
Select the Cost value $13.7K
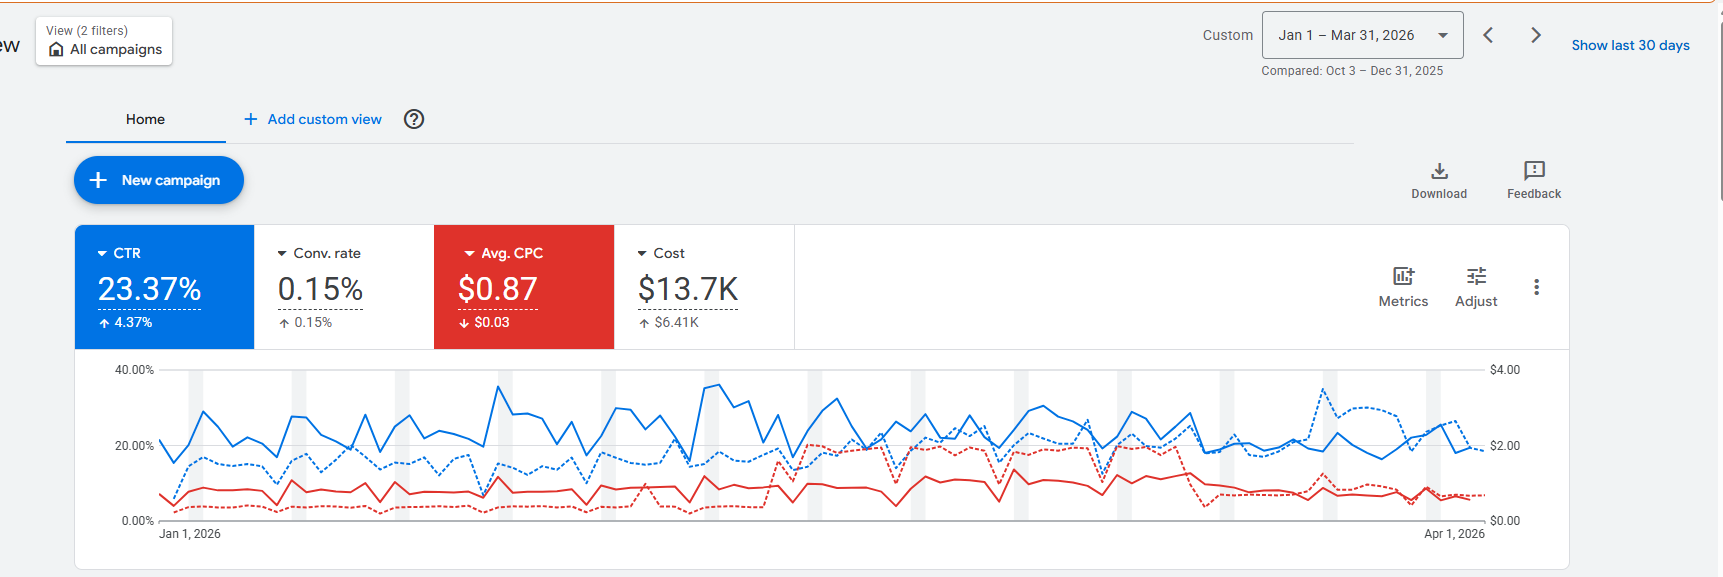(688, 289)
